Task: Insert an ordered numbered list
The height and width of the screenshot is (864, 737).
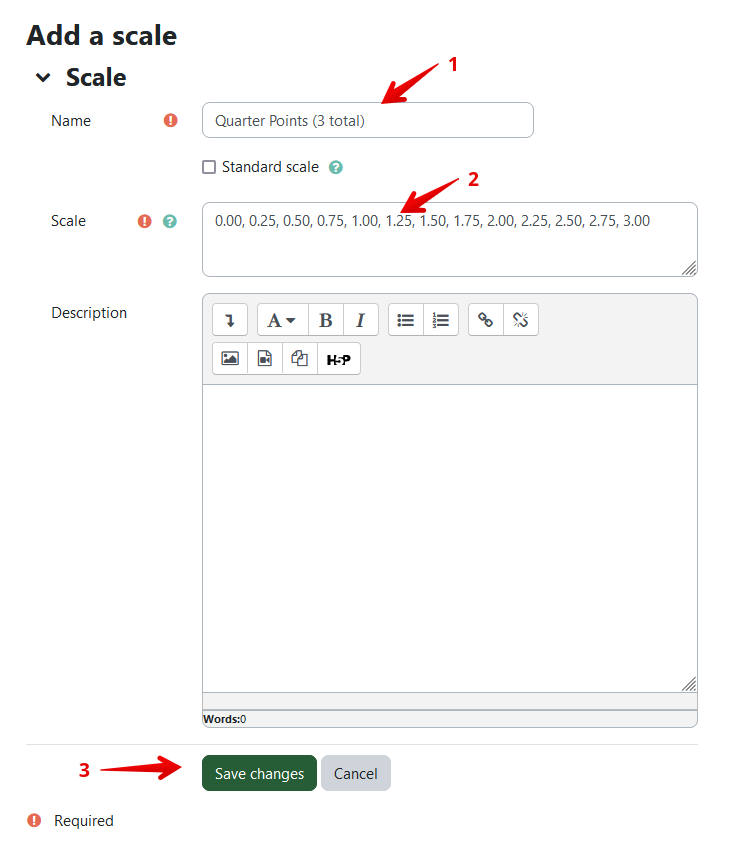Action: click(x=441, y=320)
